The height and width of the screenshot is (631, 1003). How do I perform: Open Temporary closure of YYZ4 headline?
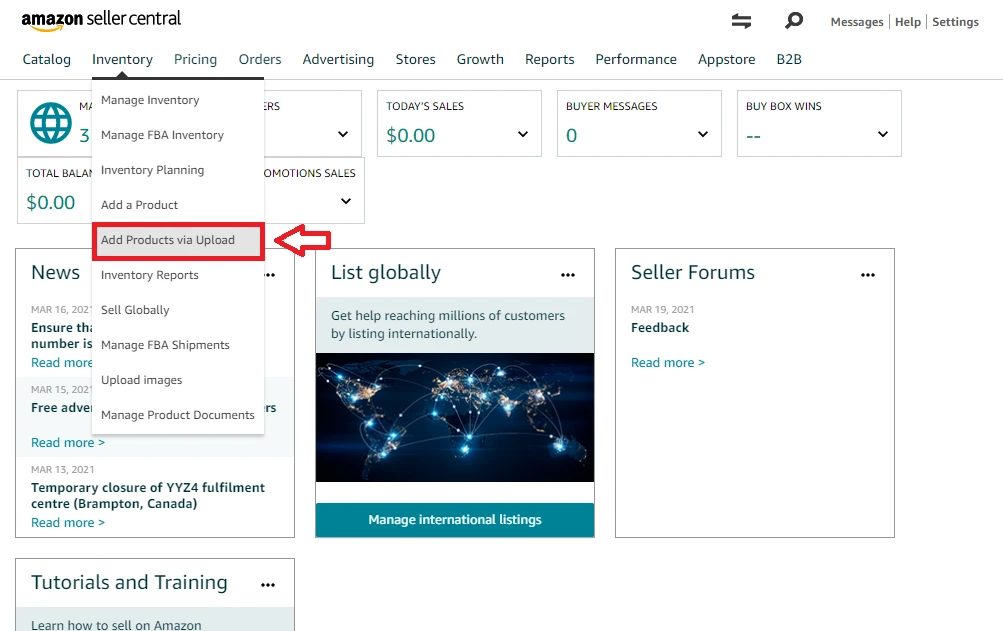click(x=148, y=495)
